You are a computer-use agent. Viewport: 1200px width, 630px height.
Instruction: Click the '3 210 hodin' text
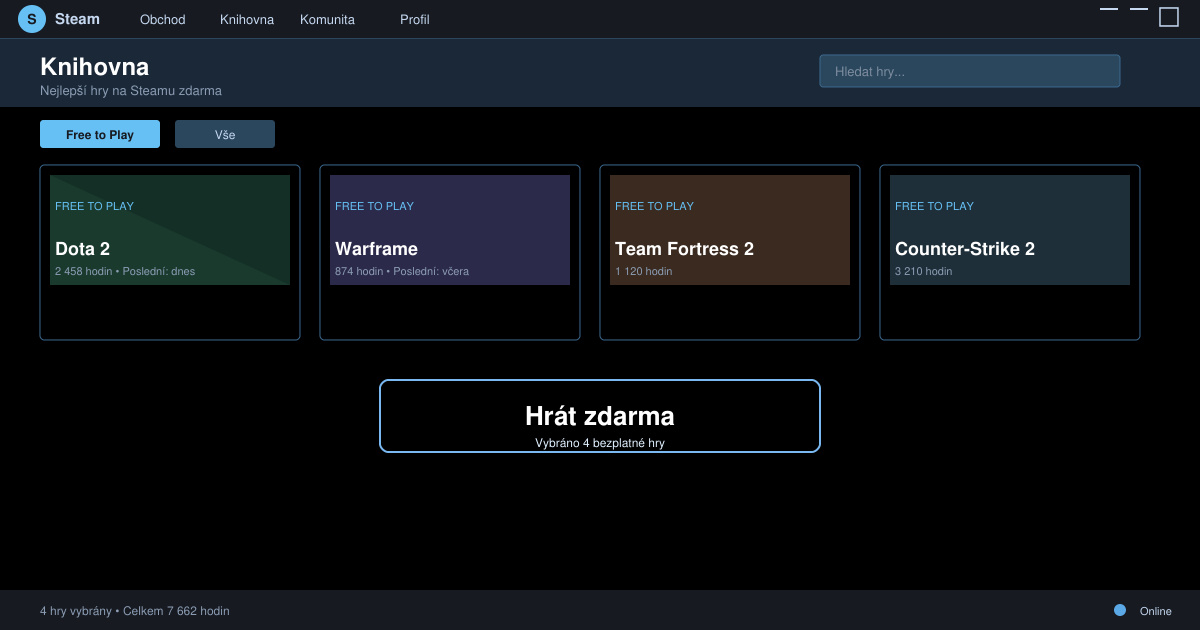[923, 271]
